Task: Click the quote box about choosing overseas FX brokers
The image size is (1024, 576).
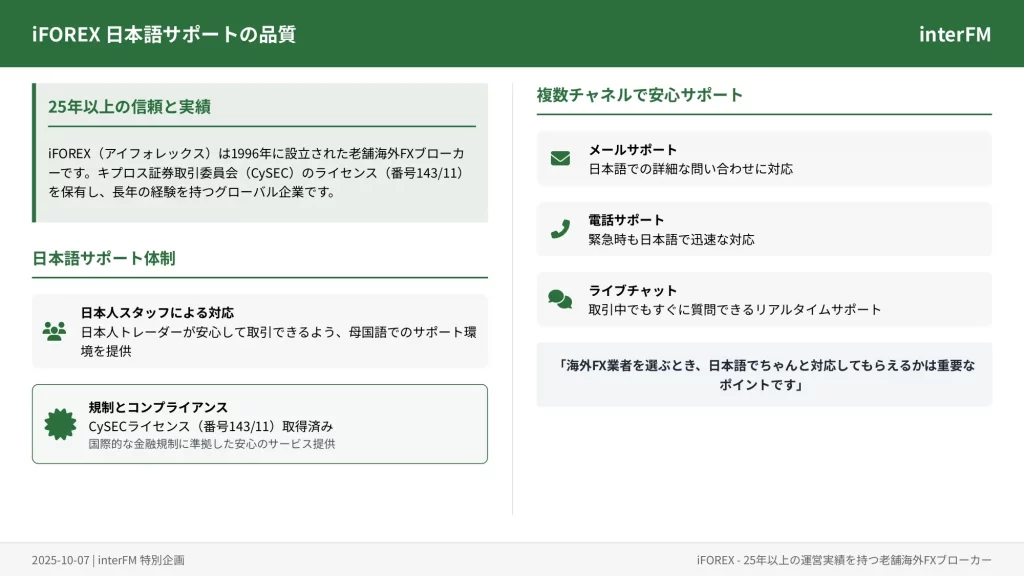Action: click(764, 375)
